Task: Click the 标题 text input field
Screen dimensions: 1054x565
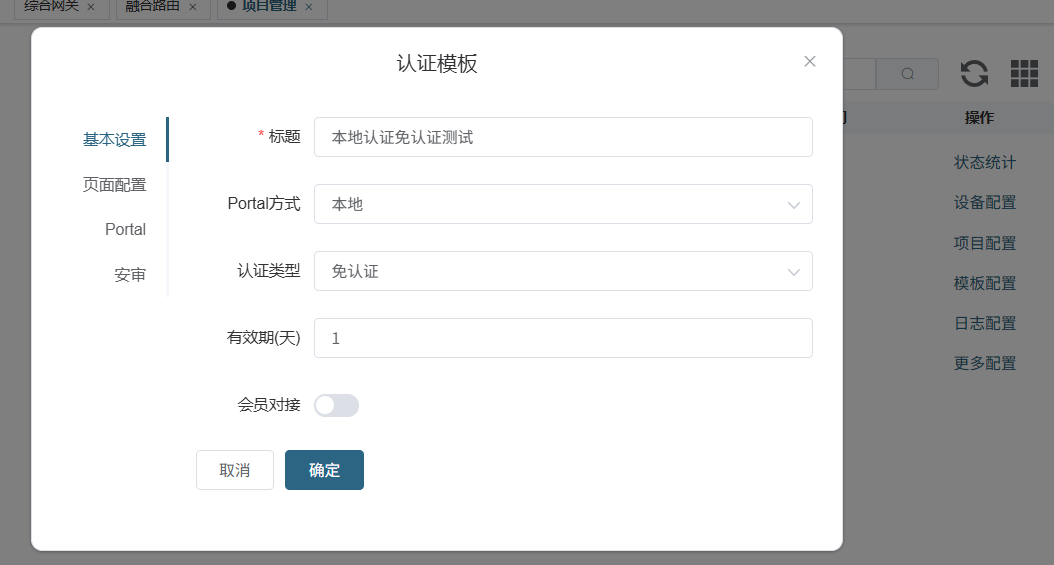Action: (x=563, y=137)
